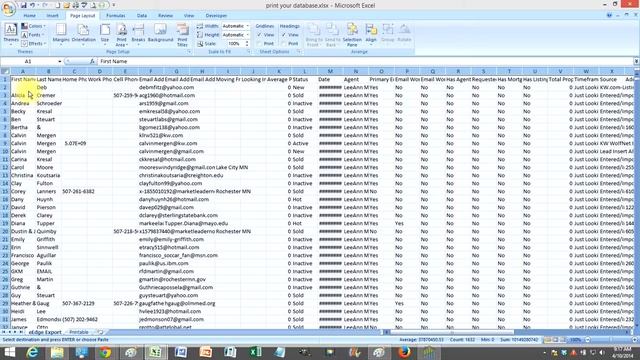Switch to the Review ribbon tab
Viewport: 640px width, 360px height.
(165, 16)
